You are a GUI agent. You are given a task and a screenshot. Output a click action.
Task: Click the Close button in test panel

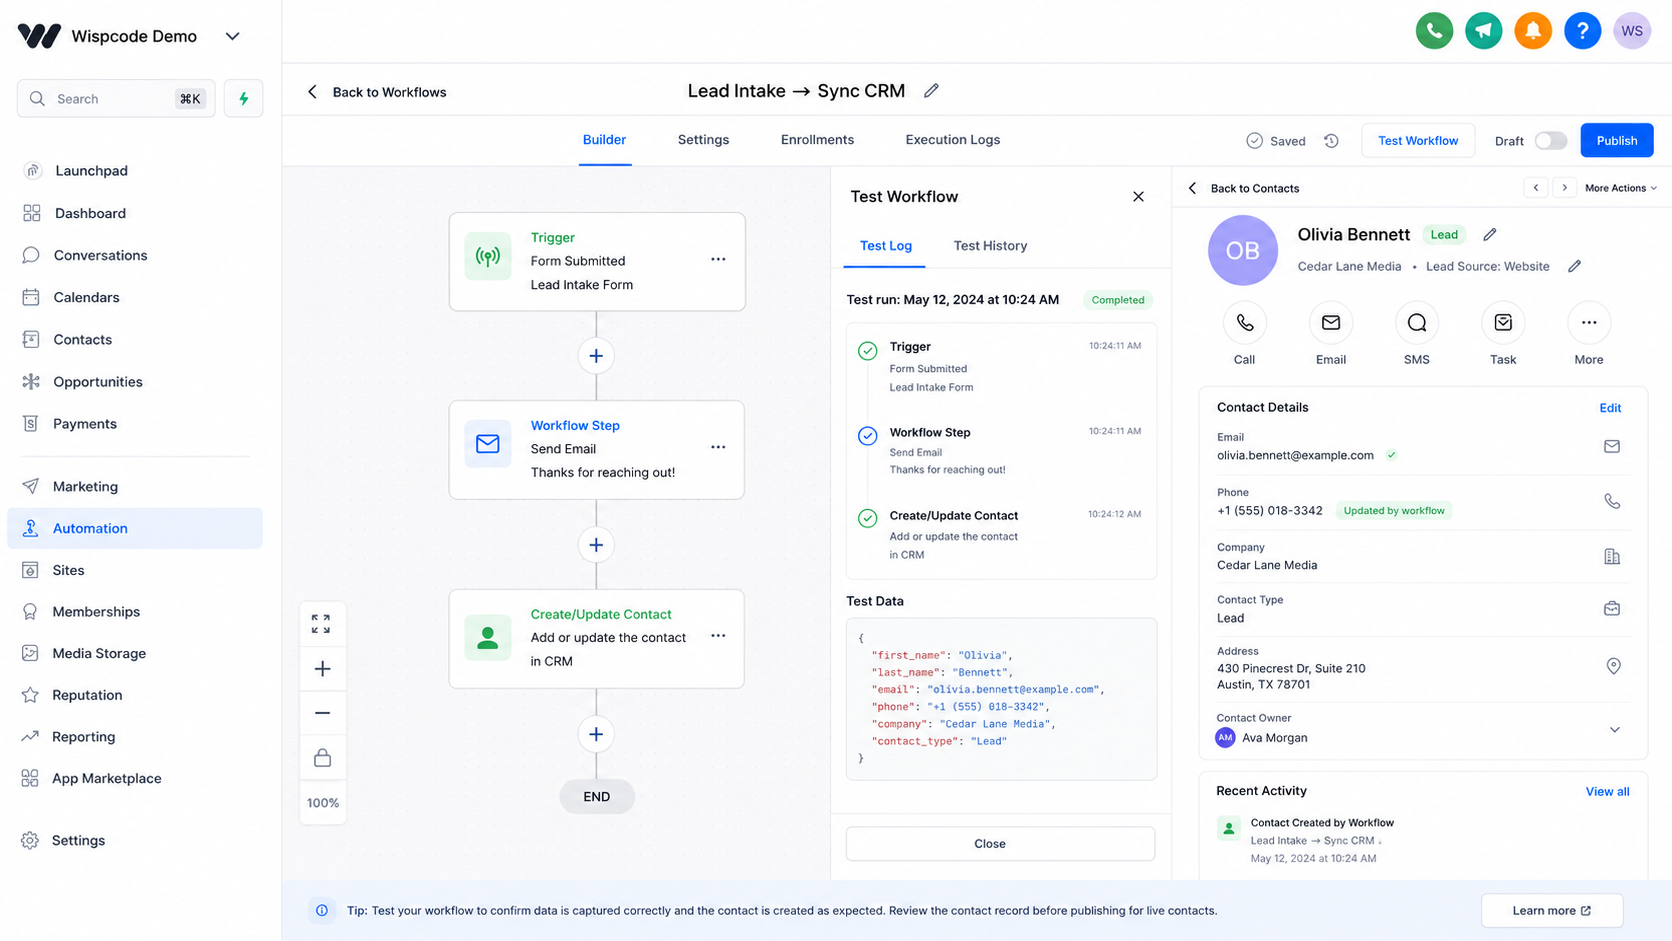pos(1000,844)
